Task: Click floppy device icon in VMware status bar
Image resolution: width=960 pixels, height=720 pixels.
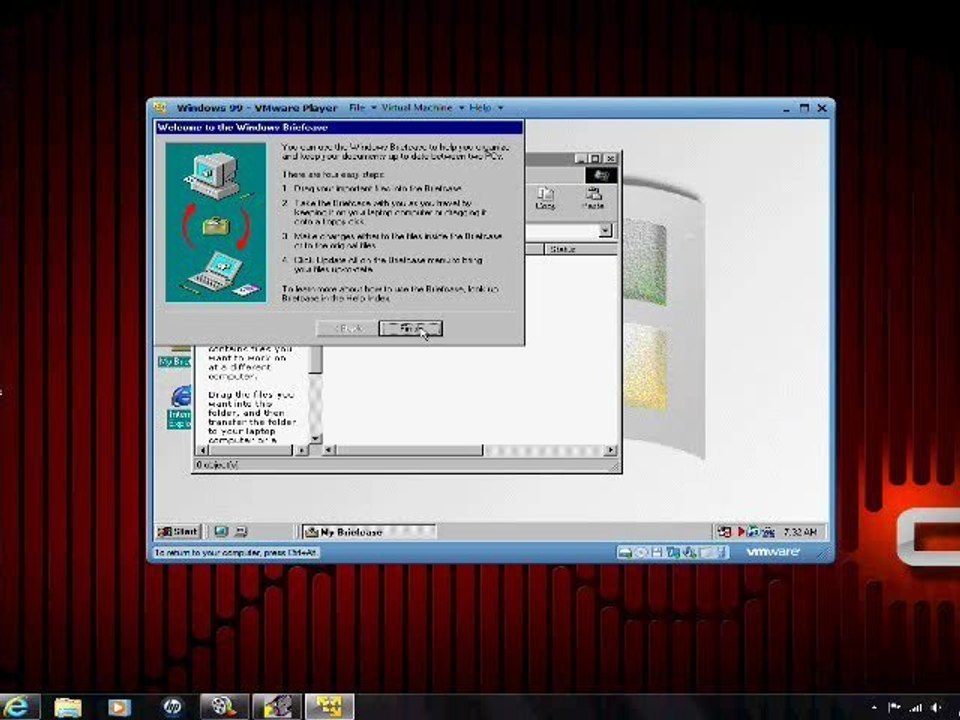Action: (657, 552)
